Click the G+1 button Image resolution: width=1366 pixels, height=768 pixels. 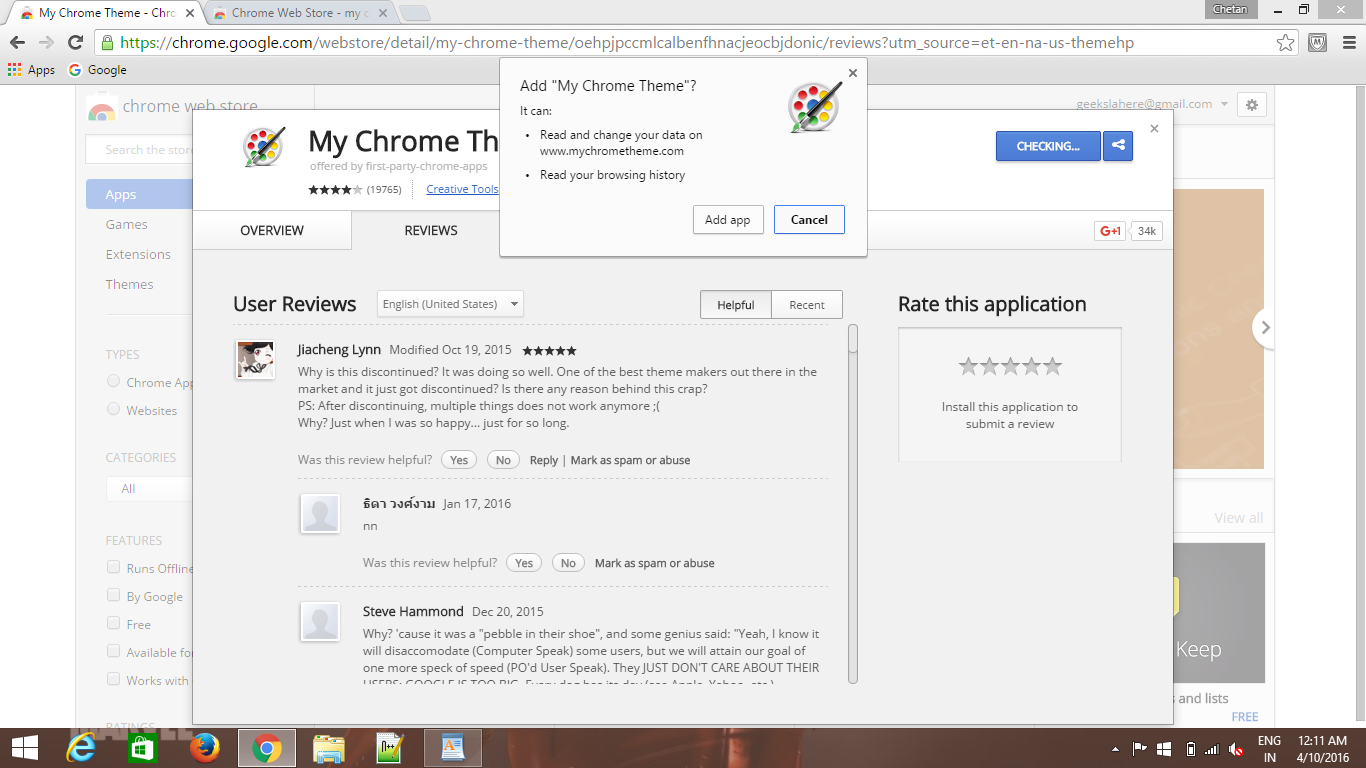(1110, 231)
